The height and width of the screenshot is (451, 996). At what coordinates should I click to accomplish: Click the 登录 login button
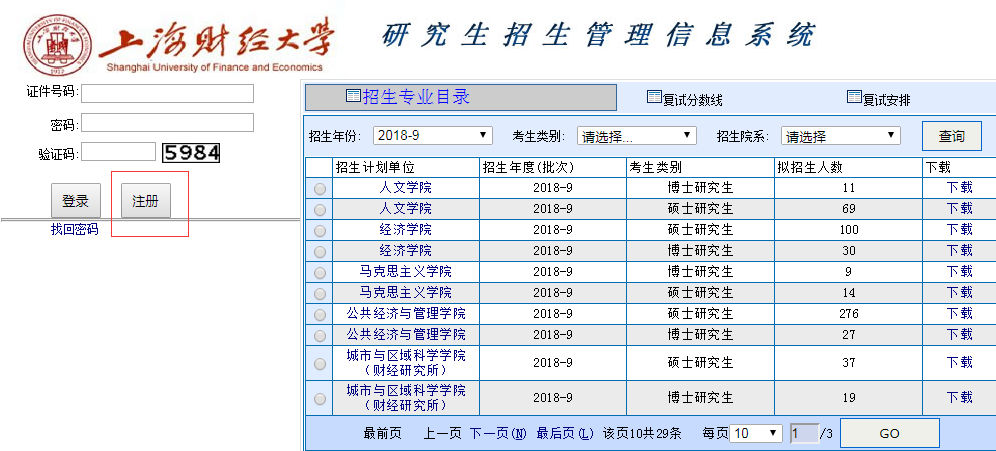coord(75,201)
